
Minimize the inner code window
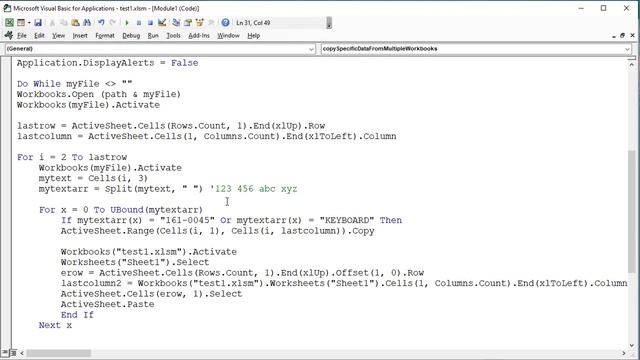coord(614,36)
